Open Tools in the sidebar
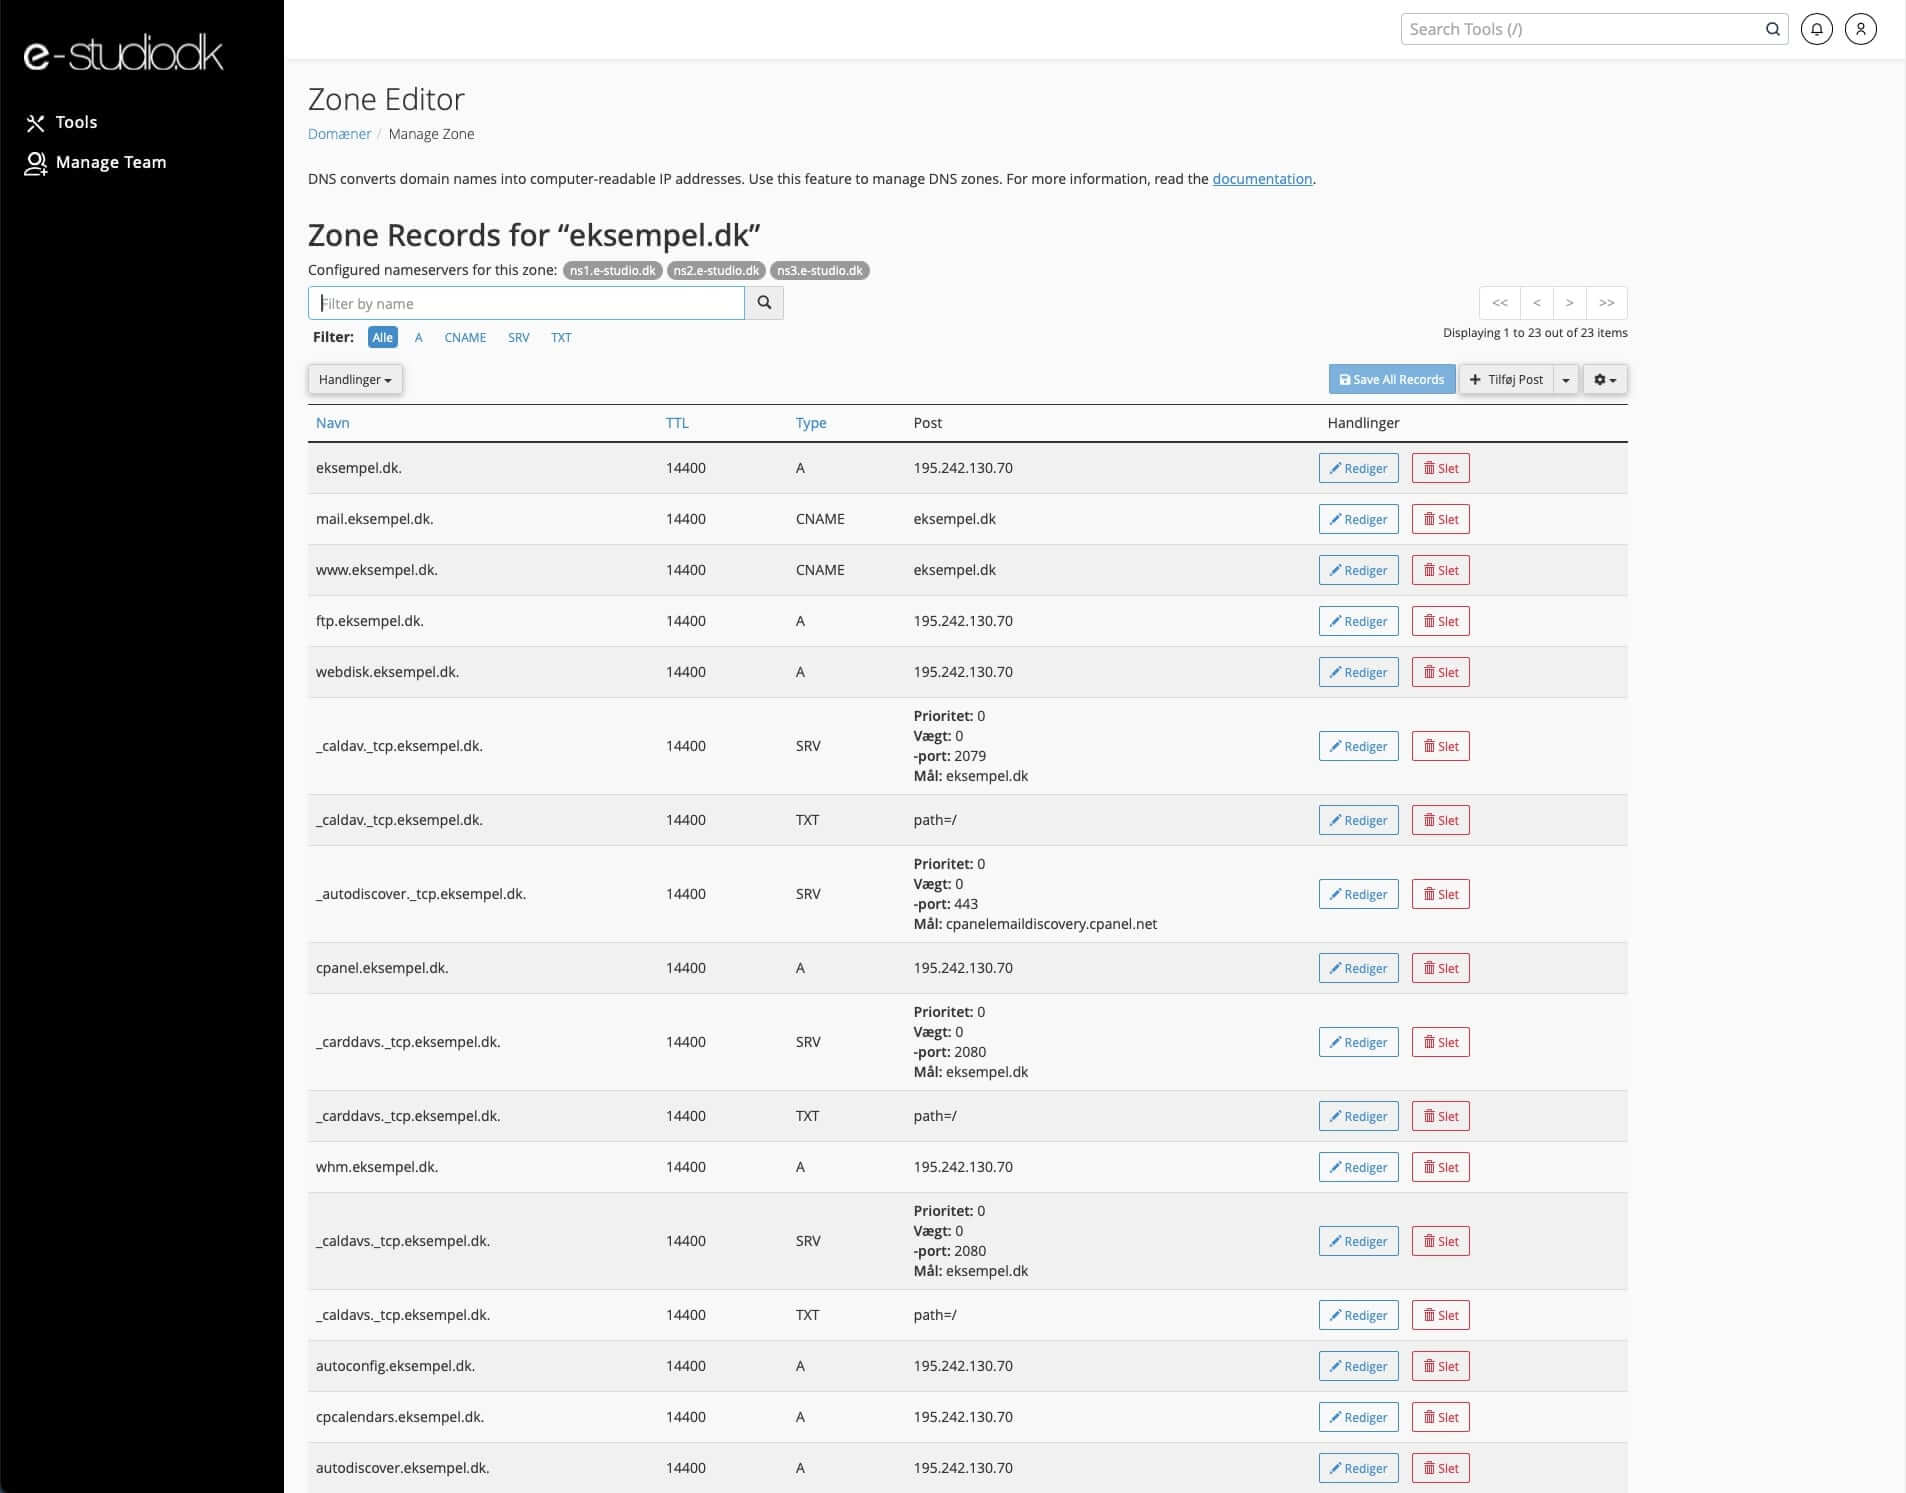 point(61,122)
